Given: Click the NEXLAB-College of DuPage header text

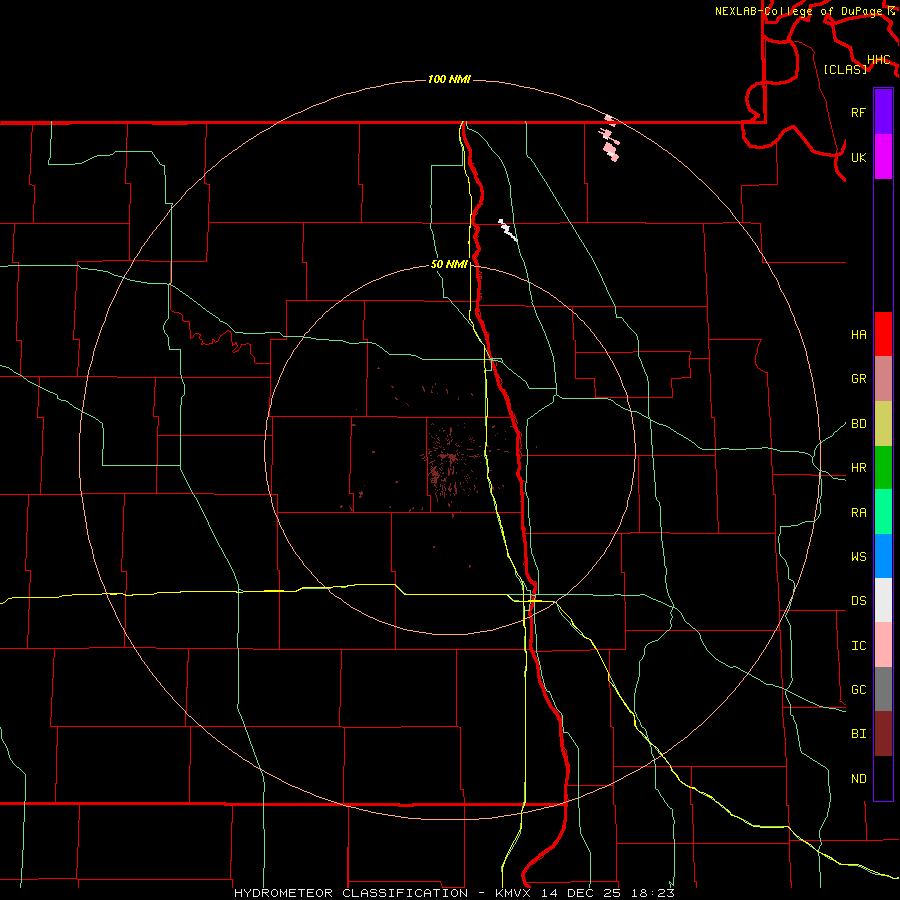Looking at the screenshot, I should (801, 11).
